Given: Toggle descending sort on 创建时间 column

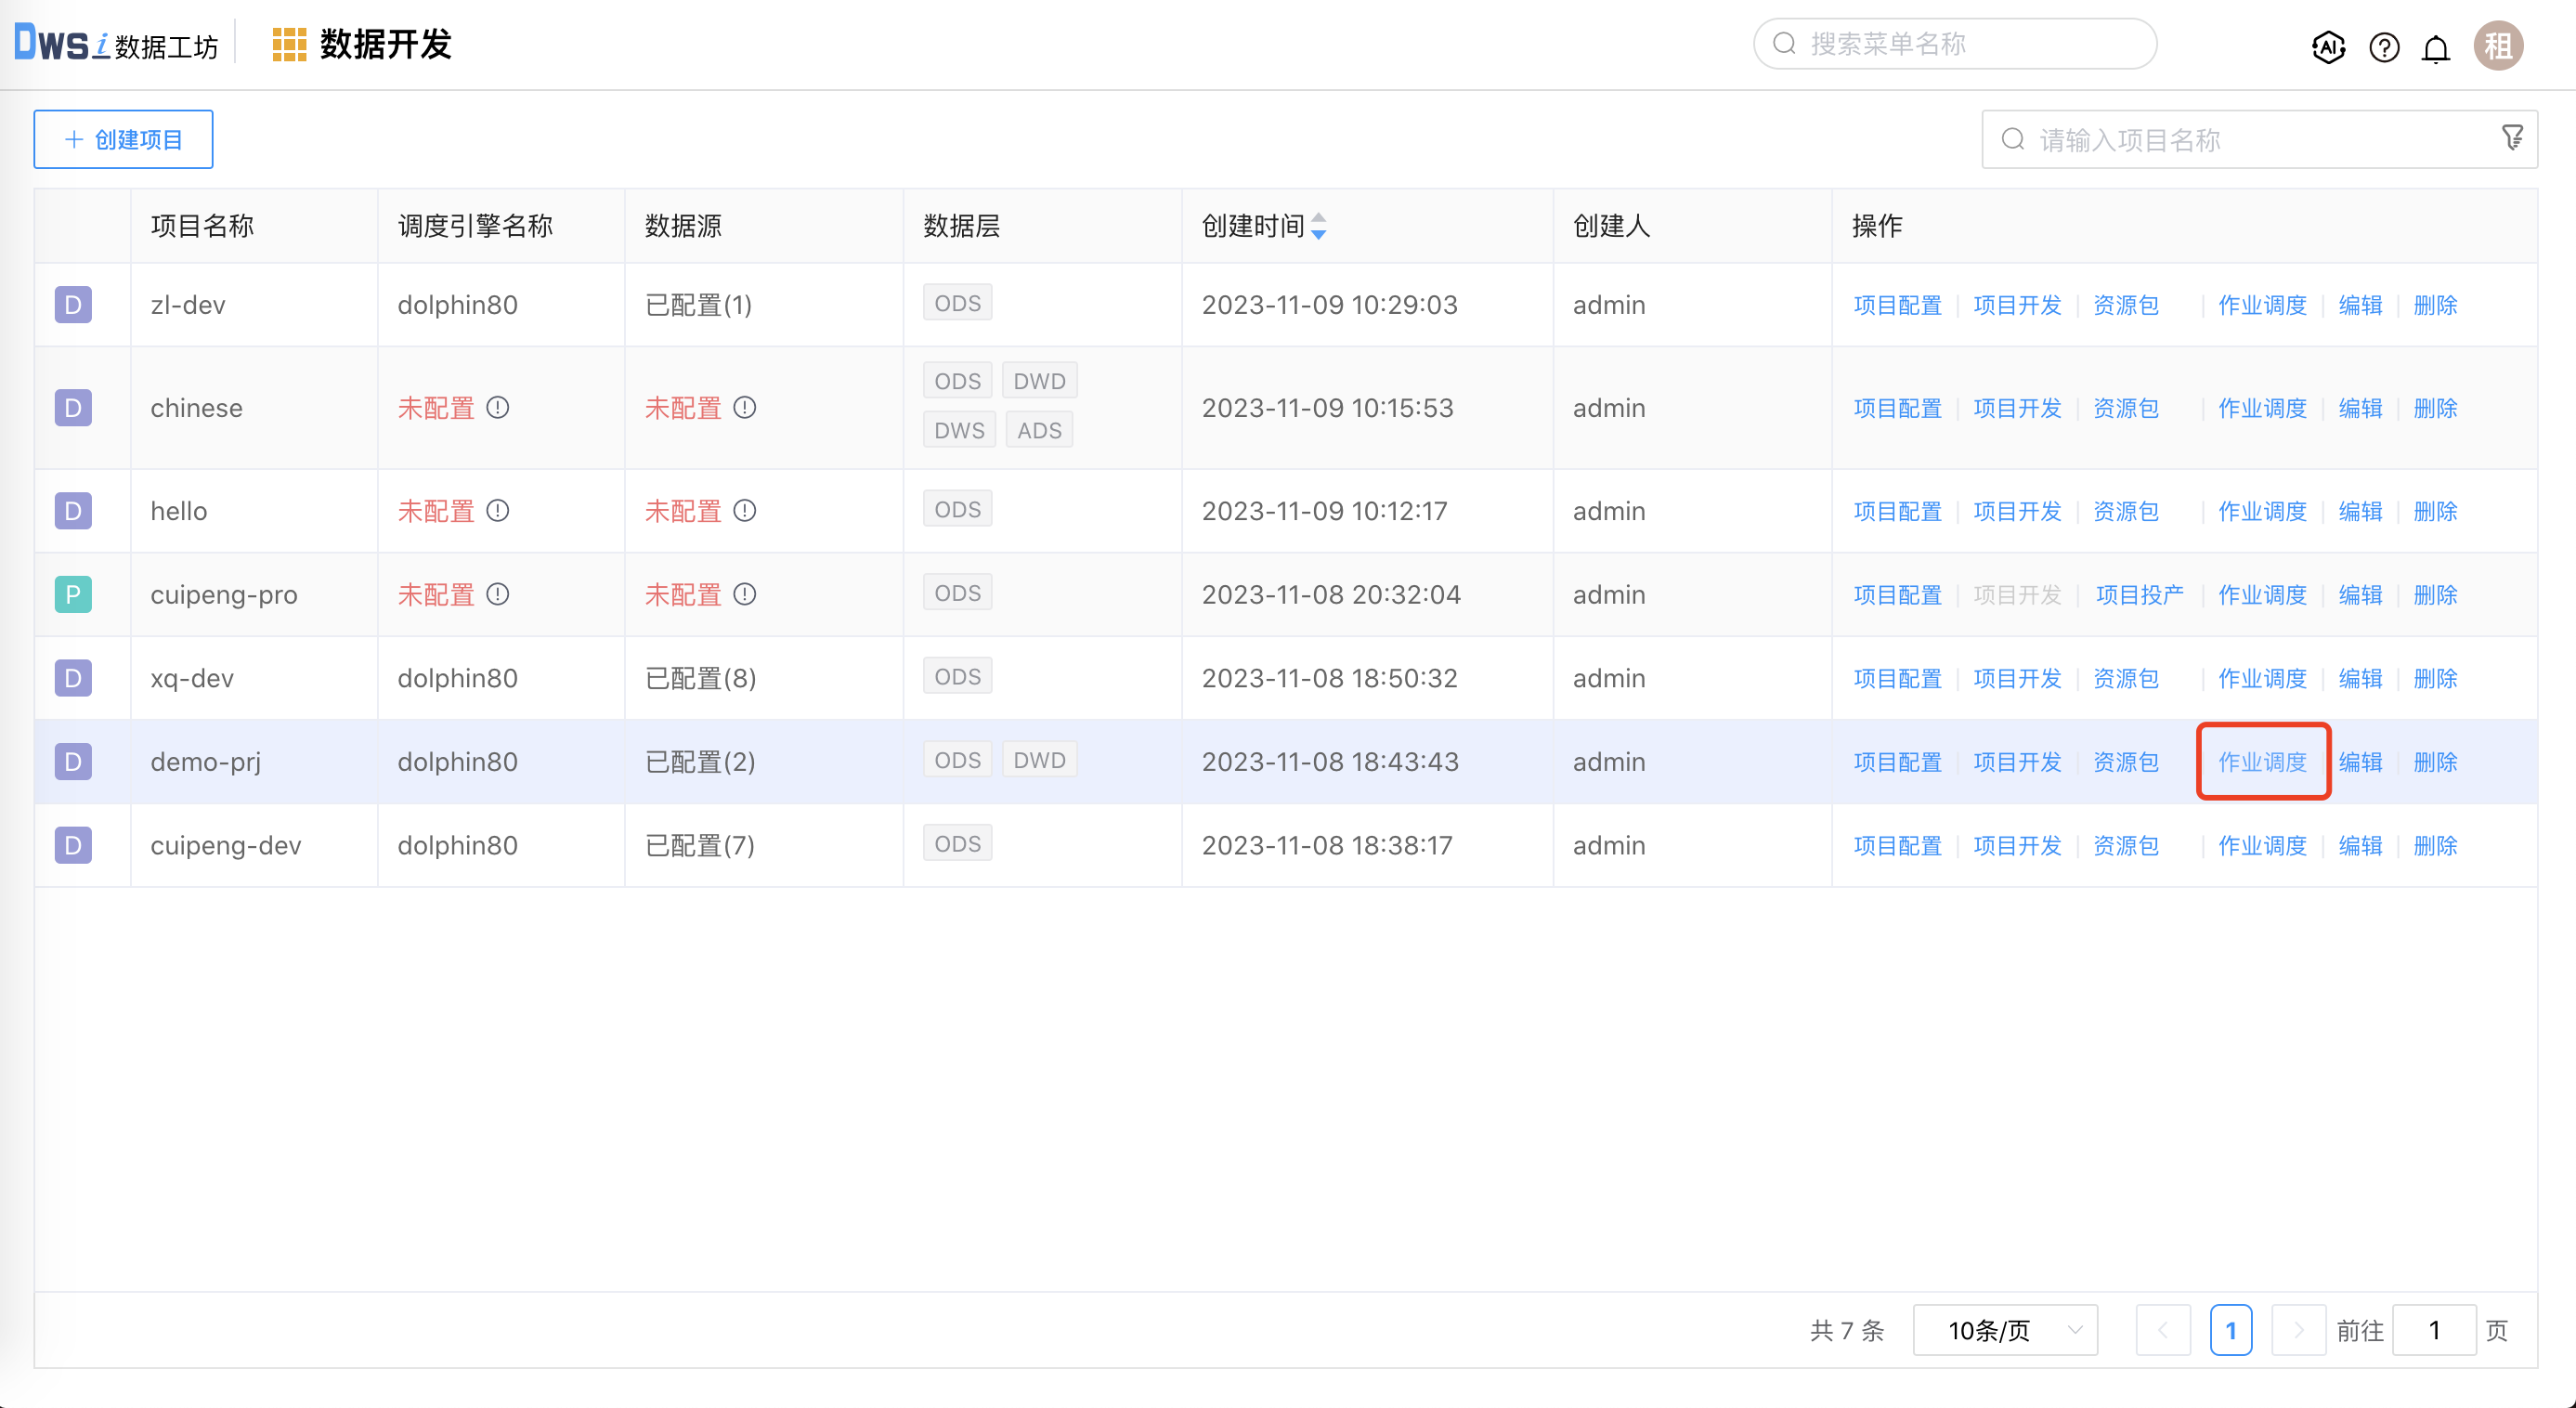Looking at the screenshot, I should pyautogui.click(x=1320, y=234).
